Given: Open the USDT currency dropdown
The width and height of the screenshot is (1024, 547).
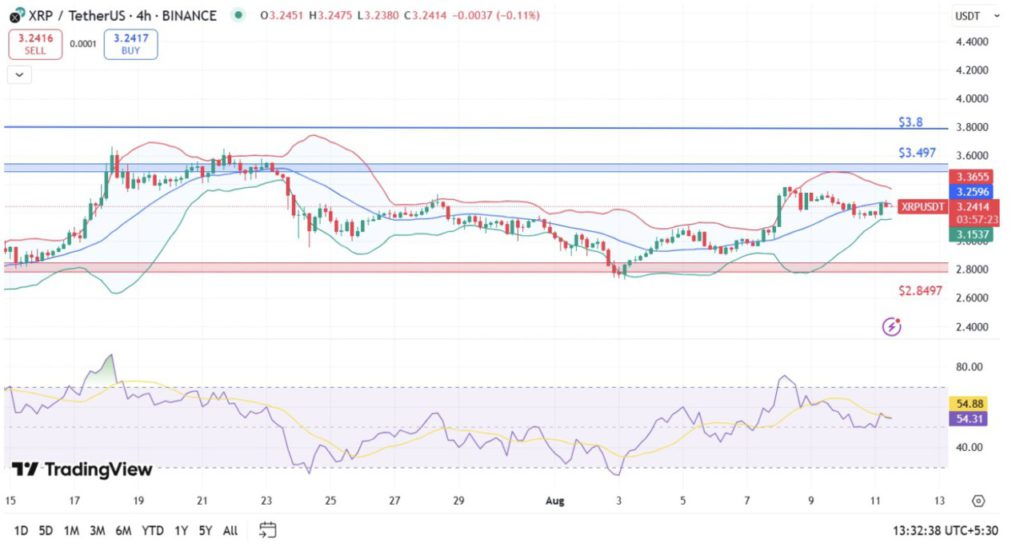Looking at the screenshot, I should coord(971,16).
